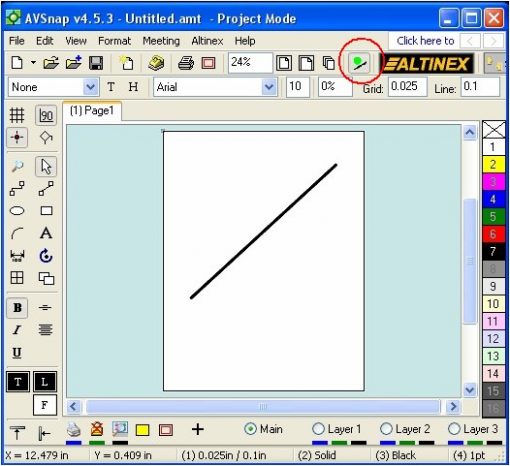Screen dimensions: 510x466
Task: Click the Line width field 0.1
Action: tap(480, 87)
